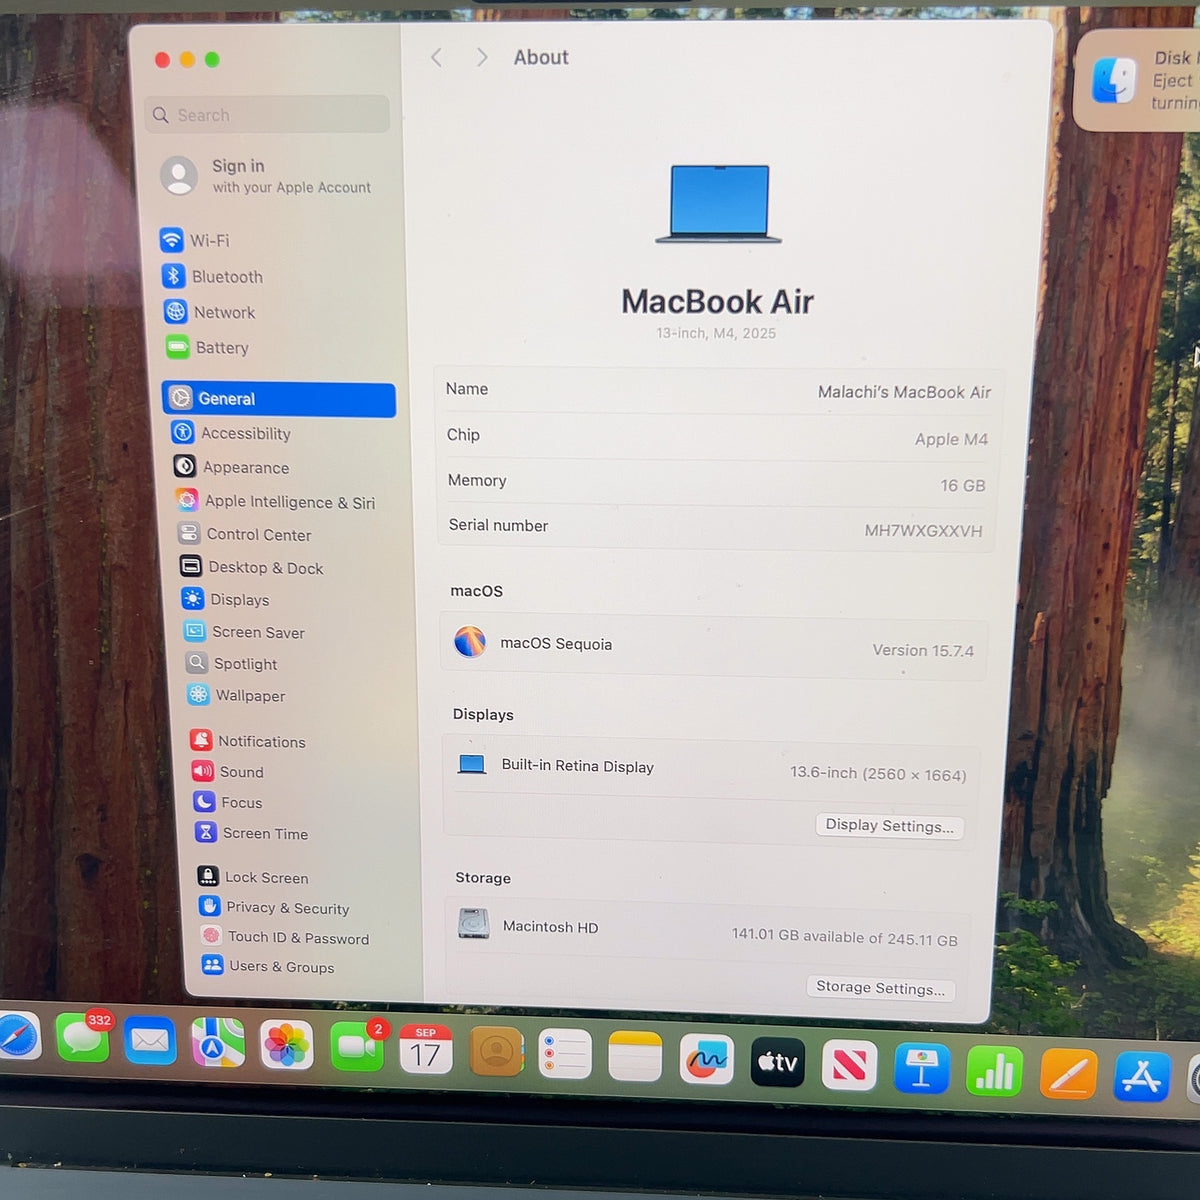Select Screen Time in sidebar

click(251, 833)
